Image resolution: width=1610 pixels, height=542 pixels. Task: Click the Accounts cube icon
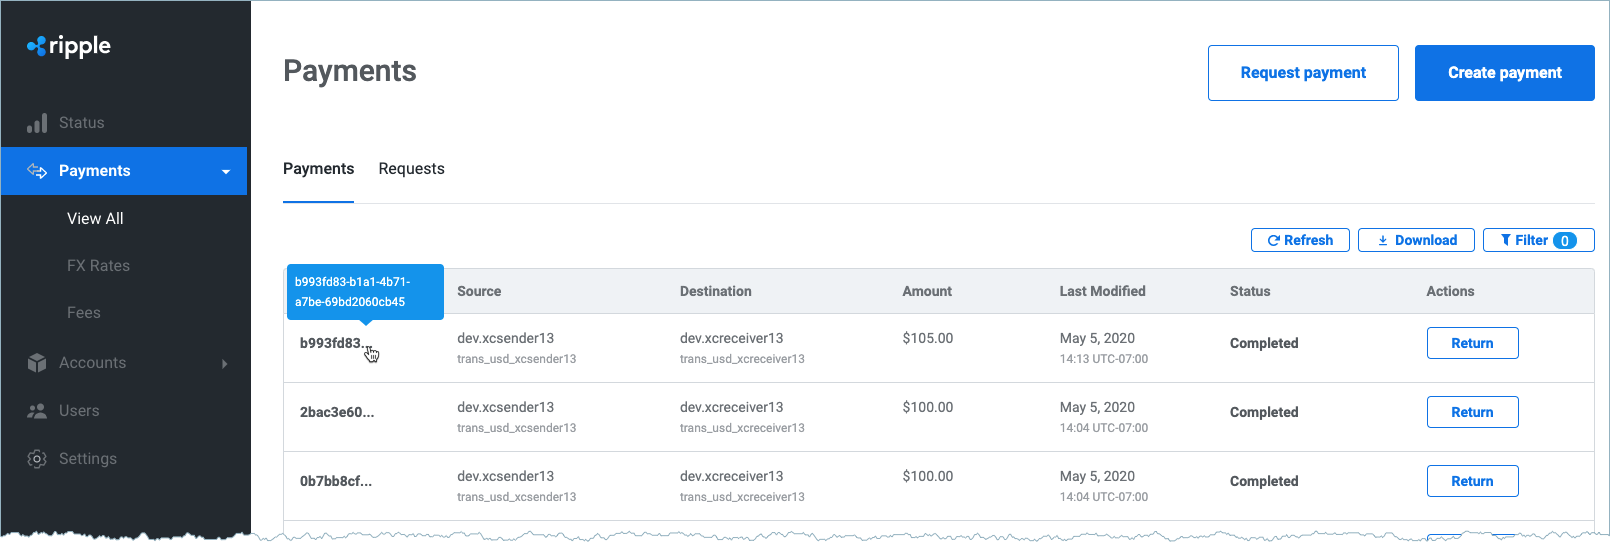point(37,363)
